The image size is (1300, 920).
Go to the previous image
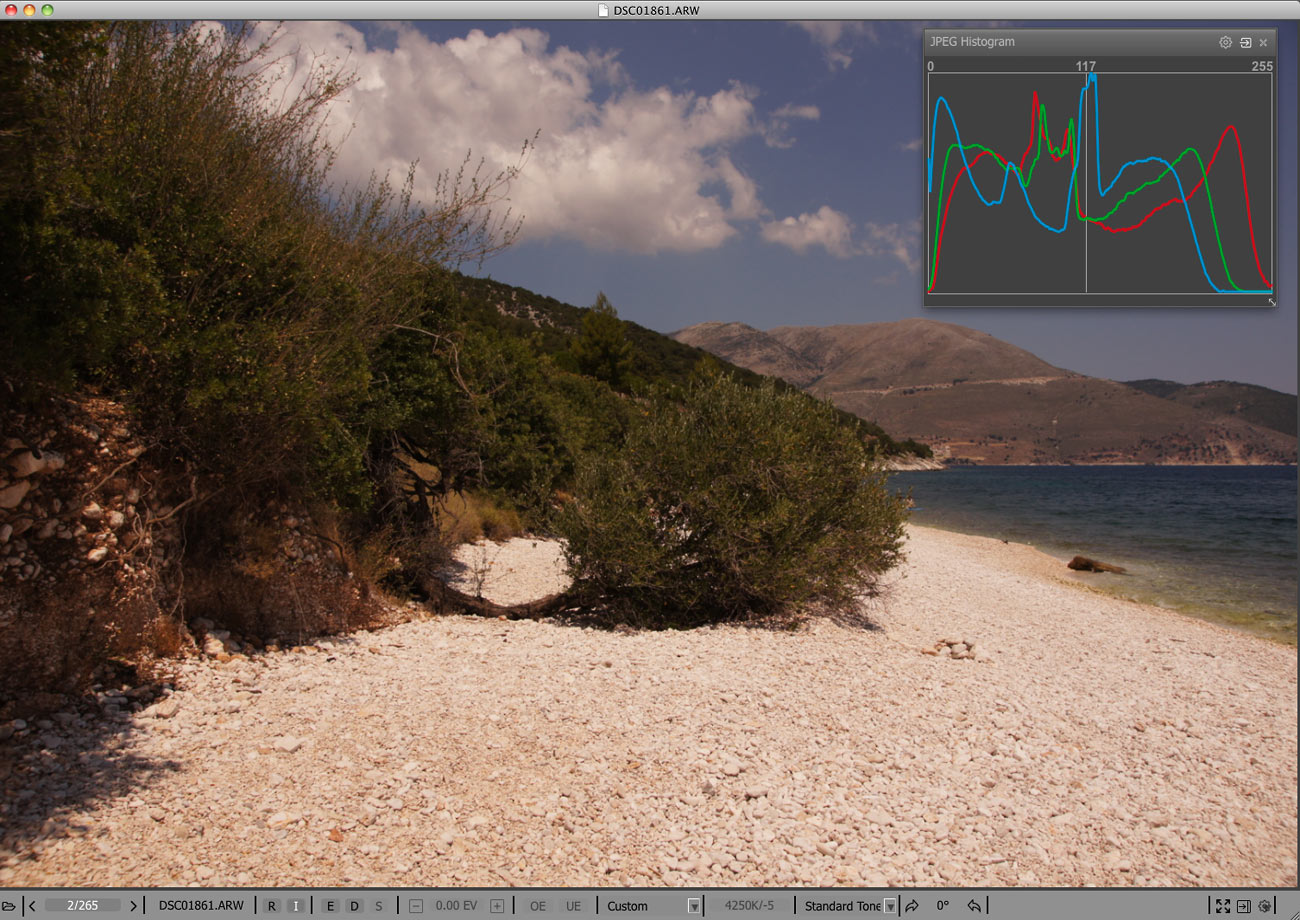tap(32, 906)
